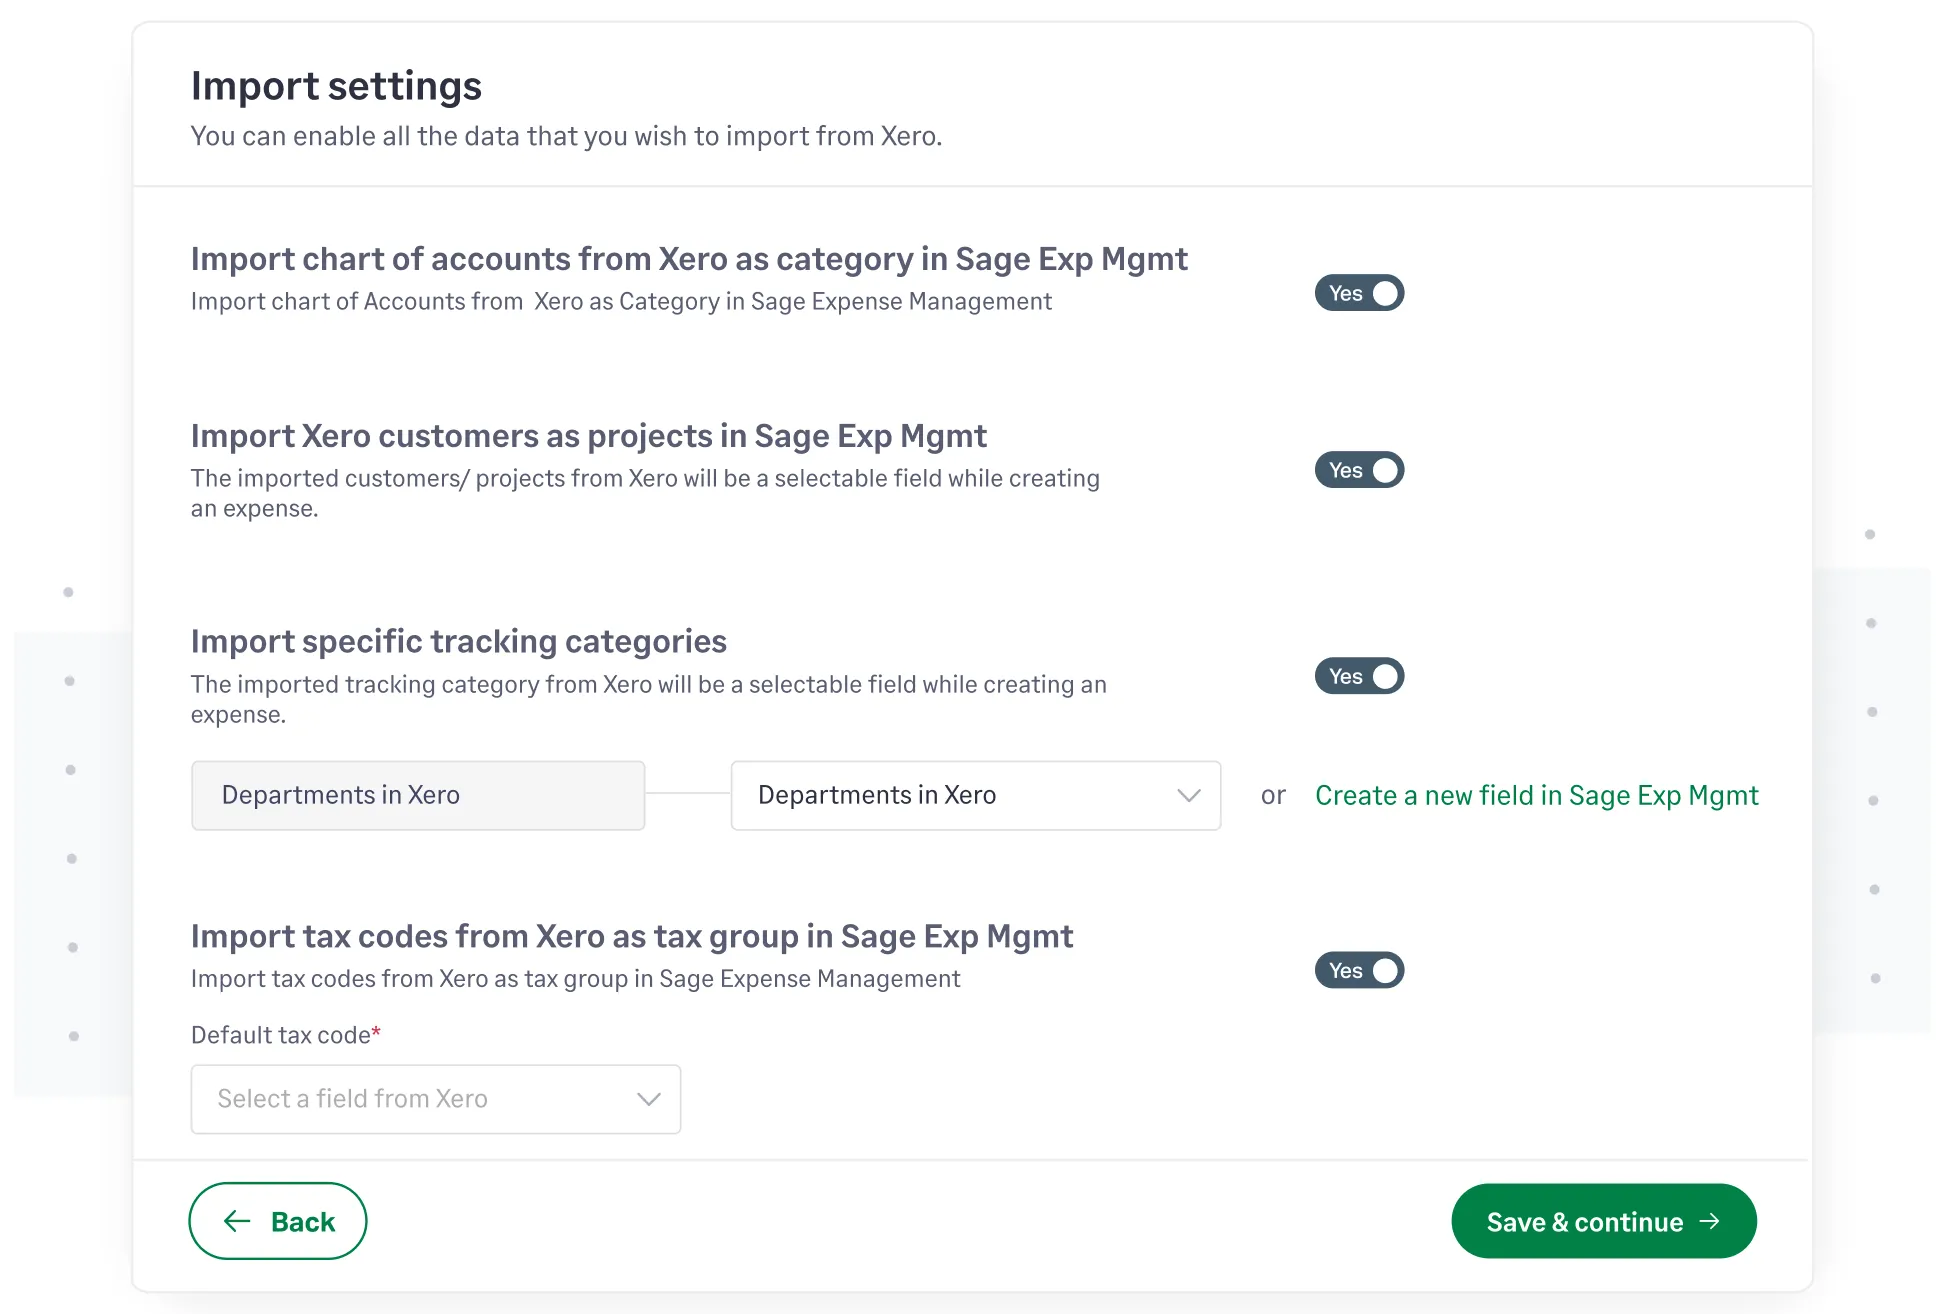
Task: Turn off Xero customers as projects import
Action: pos(1359,470)
